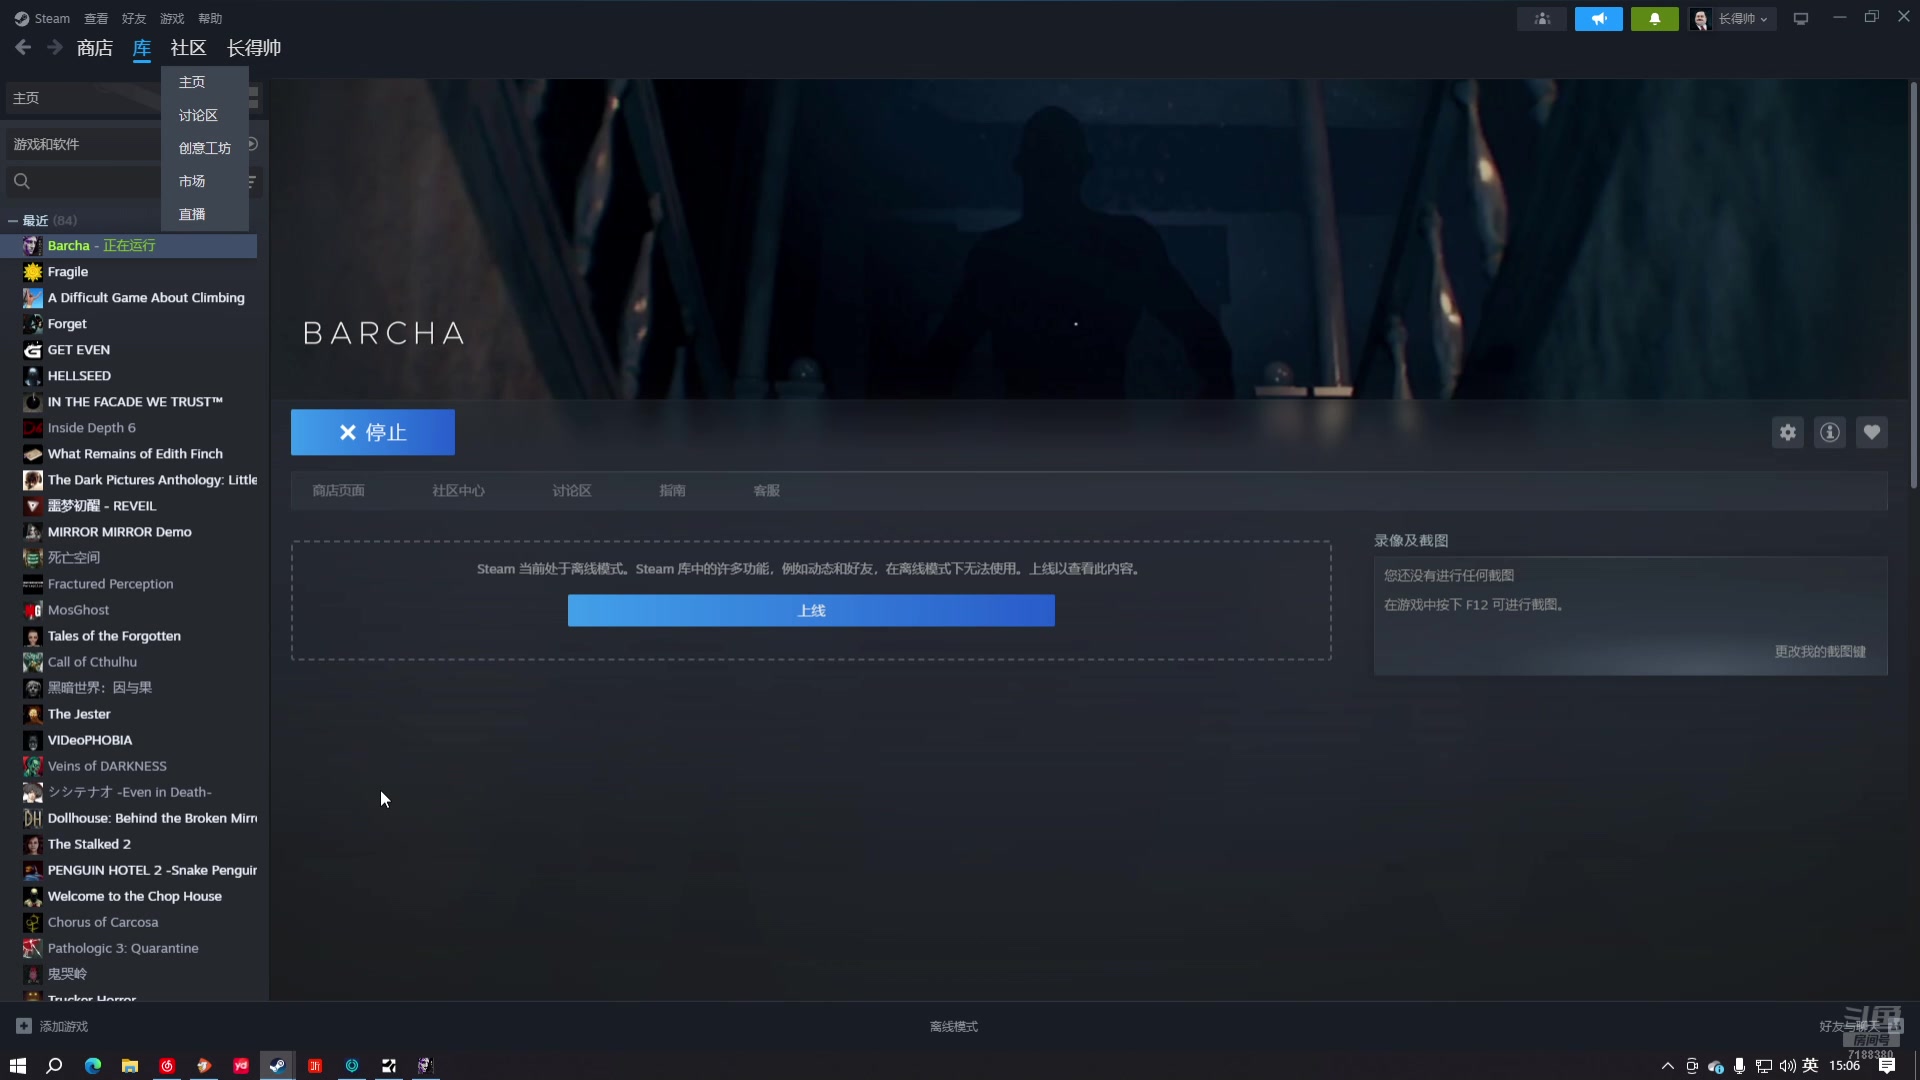Open File Explorer from the taskbar
Image resolution: width=1920 pixels, height=1080 pixels.
click(130, 1065)
